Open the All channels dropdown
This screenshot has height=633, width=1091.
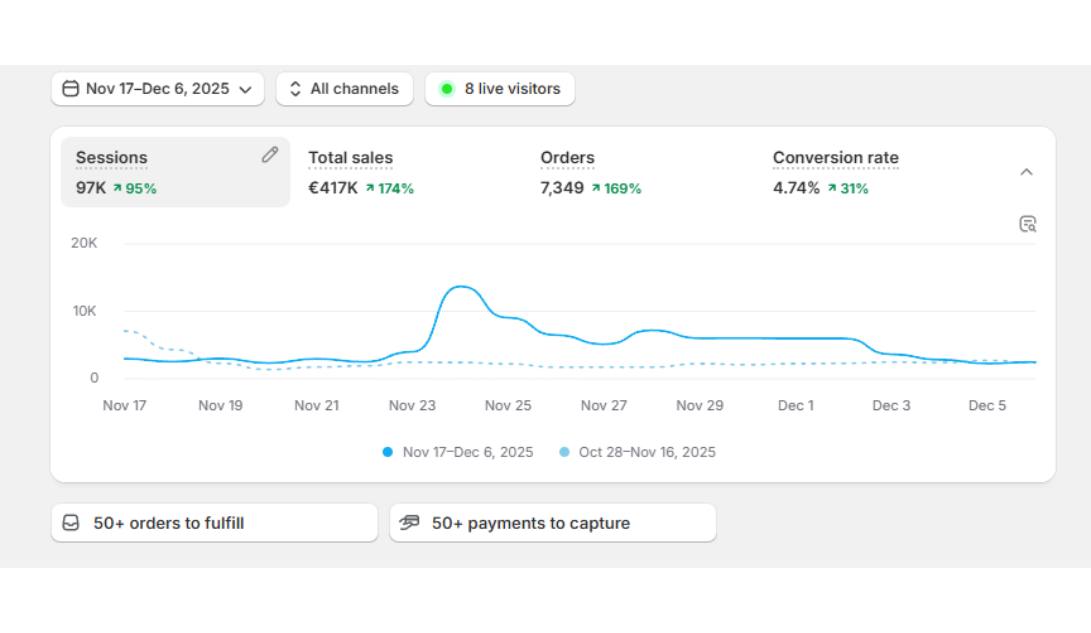click(345, 89)
